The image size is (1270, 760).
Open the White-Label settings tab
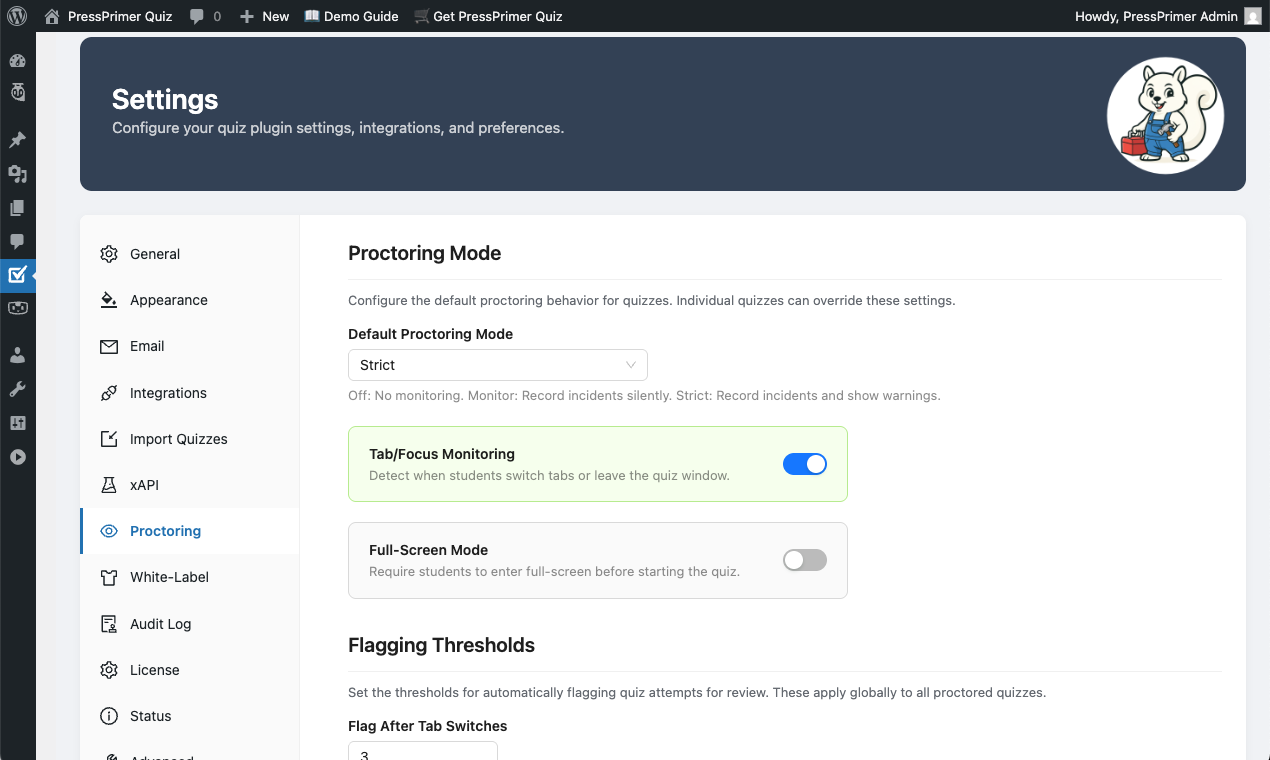(x=190, y=577)
